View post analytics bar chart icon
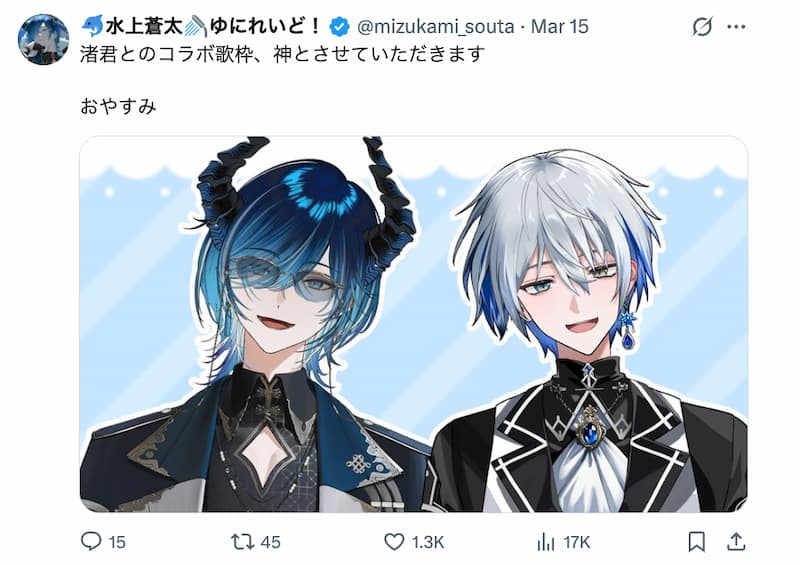This screenshot has height=565, width=800. click(545, 542)
